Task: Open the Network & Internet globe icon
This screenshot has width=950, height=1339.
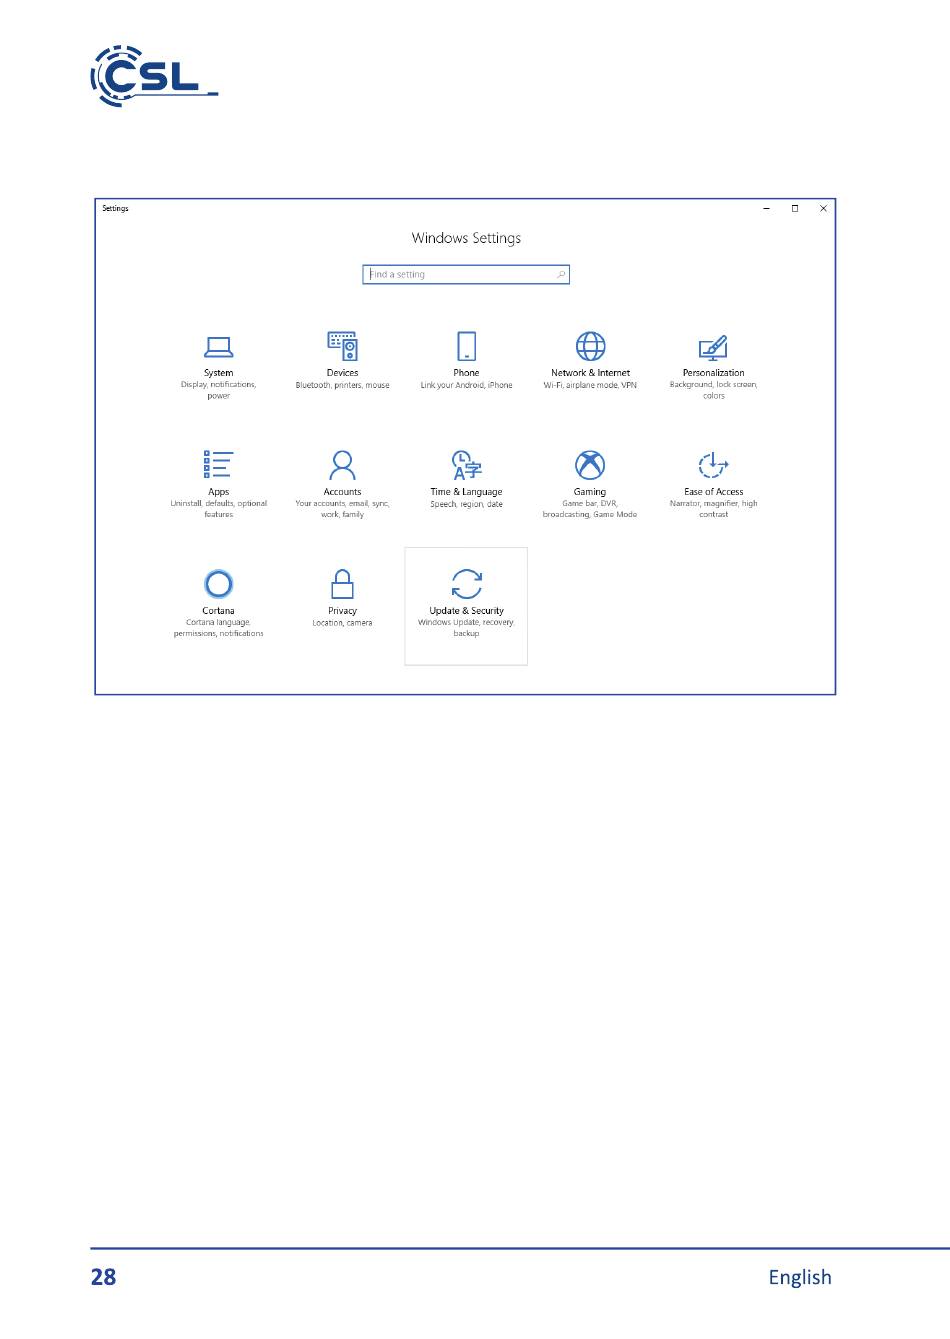Action: coord(590,346)
